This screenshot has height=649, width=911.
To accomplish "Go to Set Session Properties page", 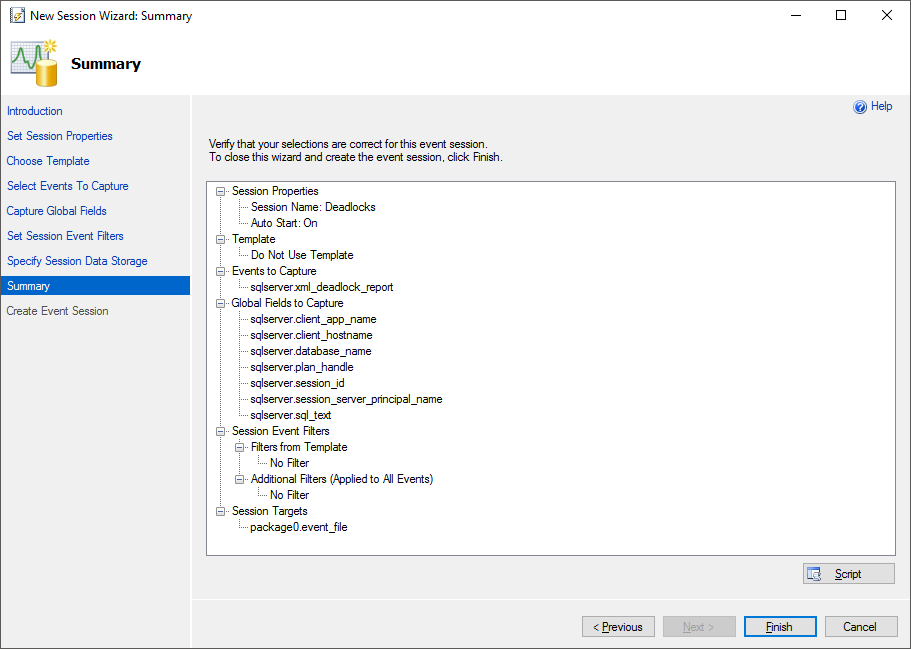I will click(x=60, y=136).
